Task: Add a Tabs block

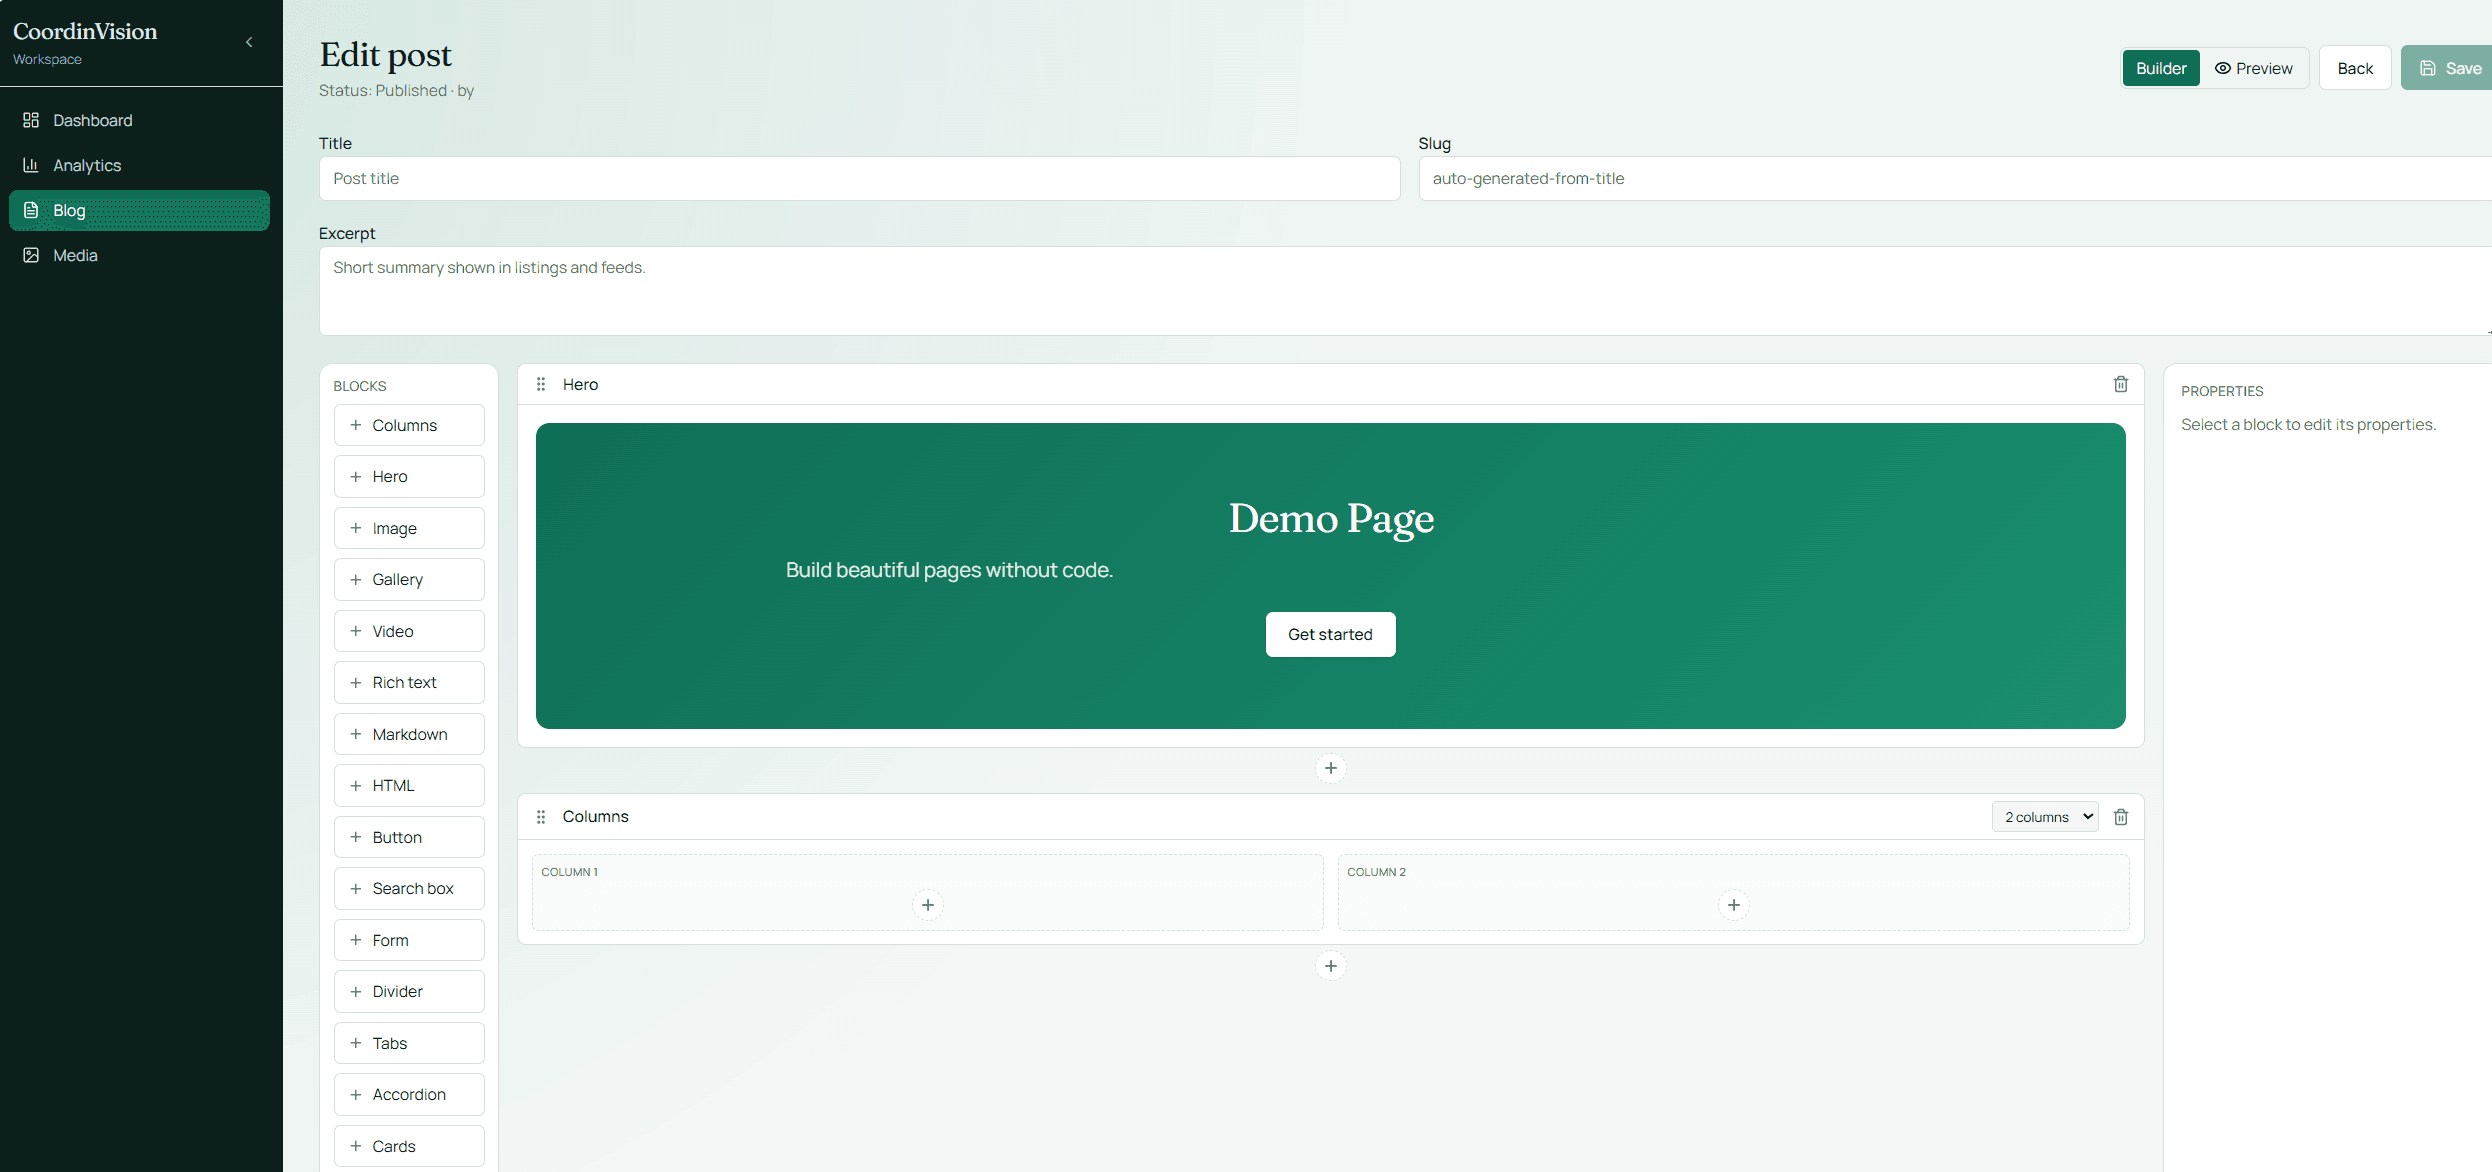Action: (409, 1043)
